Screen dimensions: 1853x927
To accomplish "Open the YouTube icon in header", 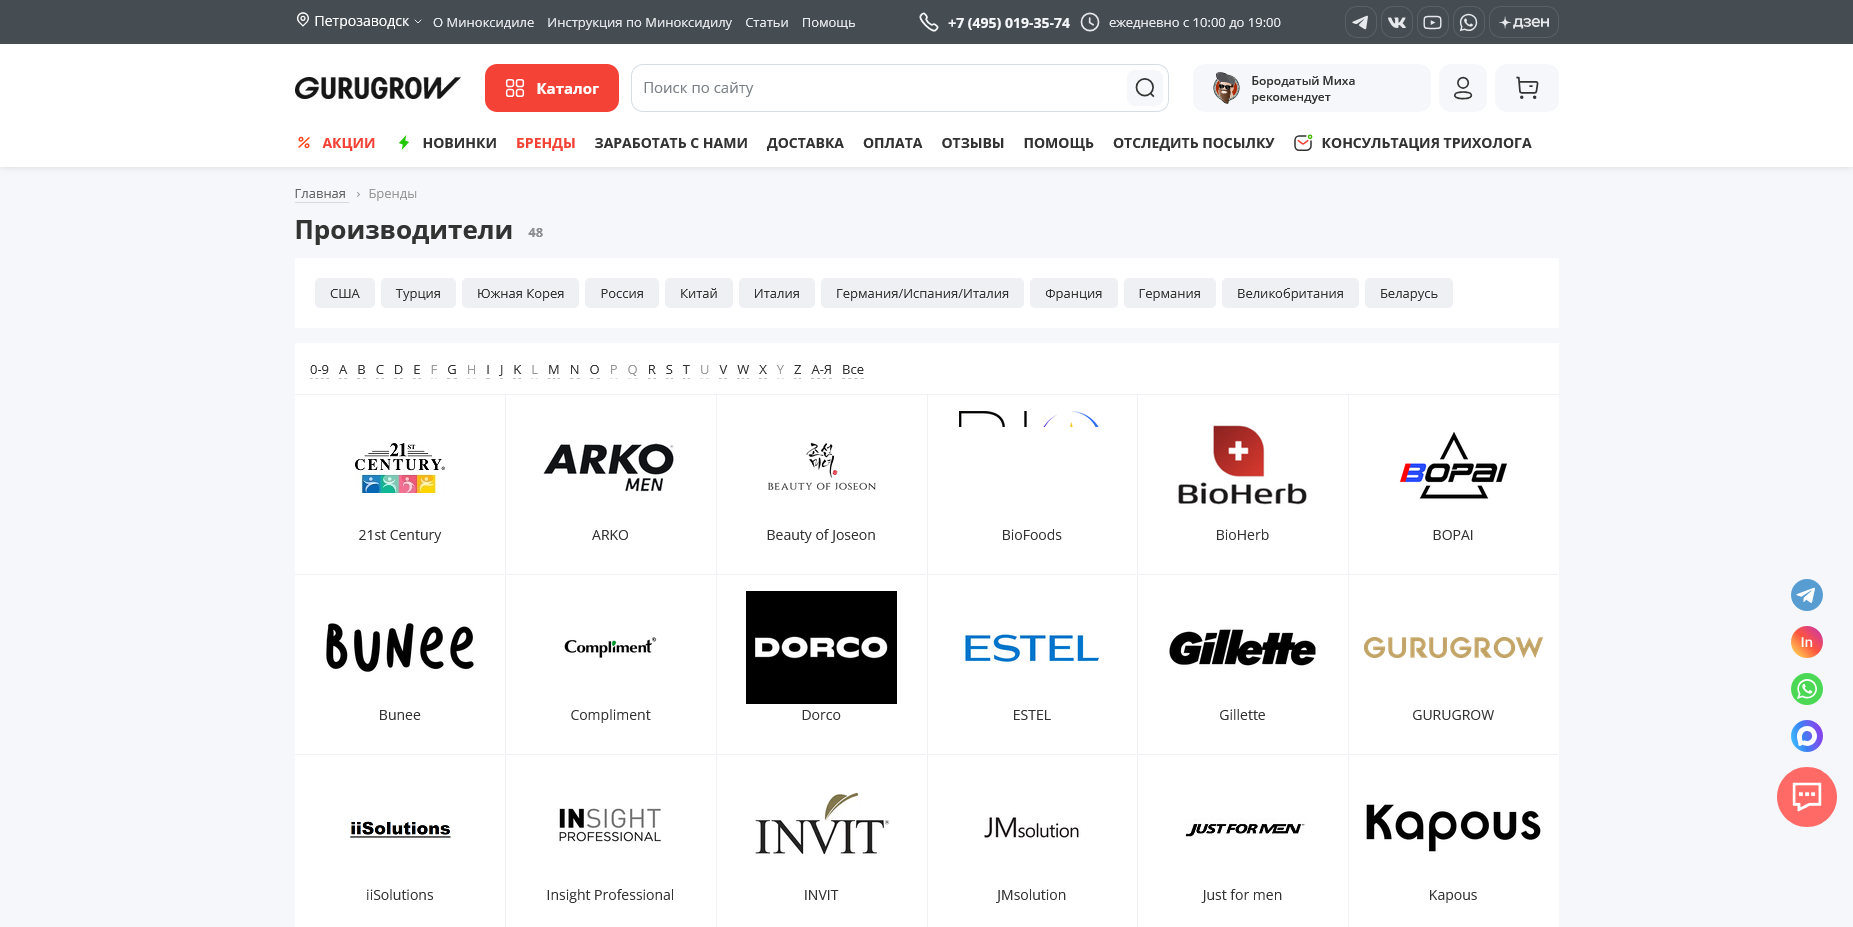I will click(x=1432, y=22).
